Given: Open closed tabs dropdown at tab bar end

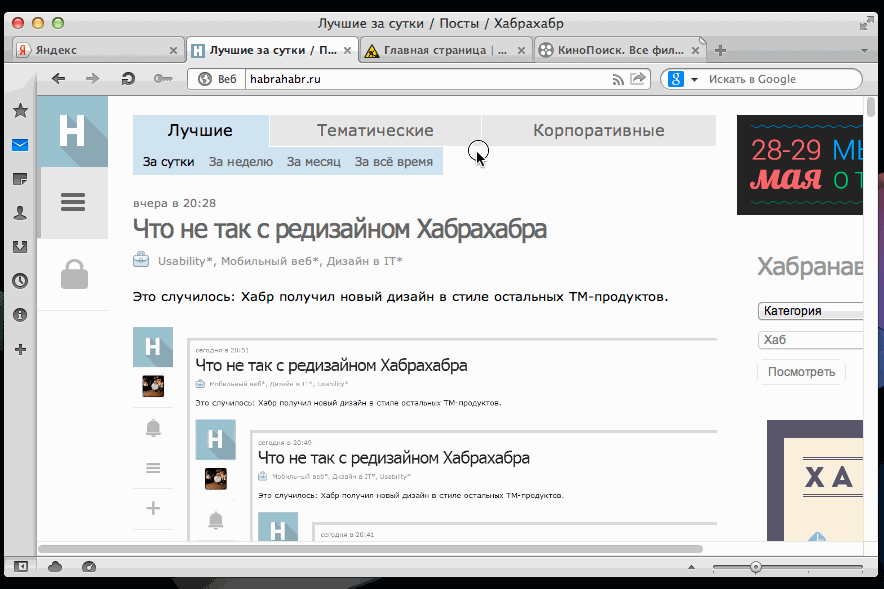Looking at the screenshot, I should click(864, 51).
